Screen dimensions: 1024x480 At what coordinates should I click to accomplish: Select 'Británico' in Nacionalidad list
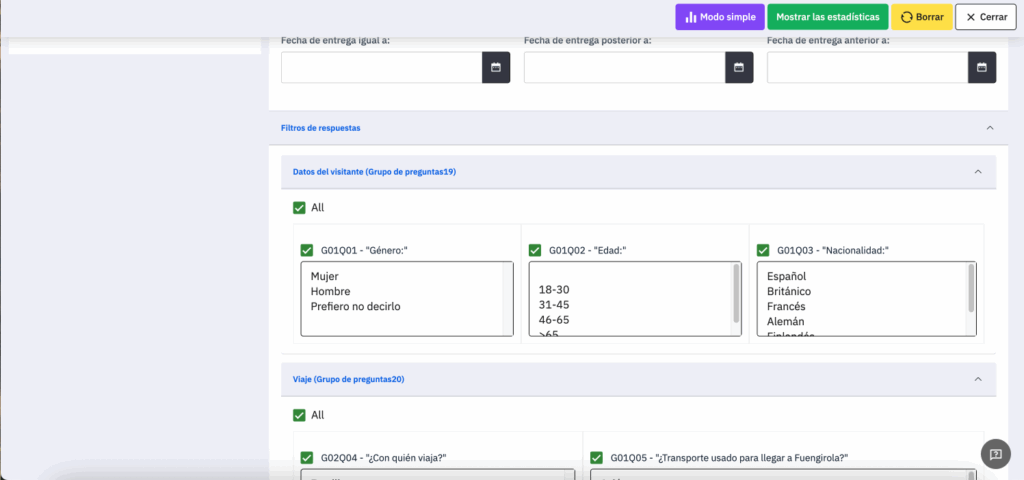(x=789, y=291)
